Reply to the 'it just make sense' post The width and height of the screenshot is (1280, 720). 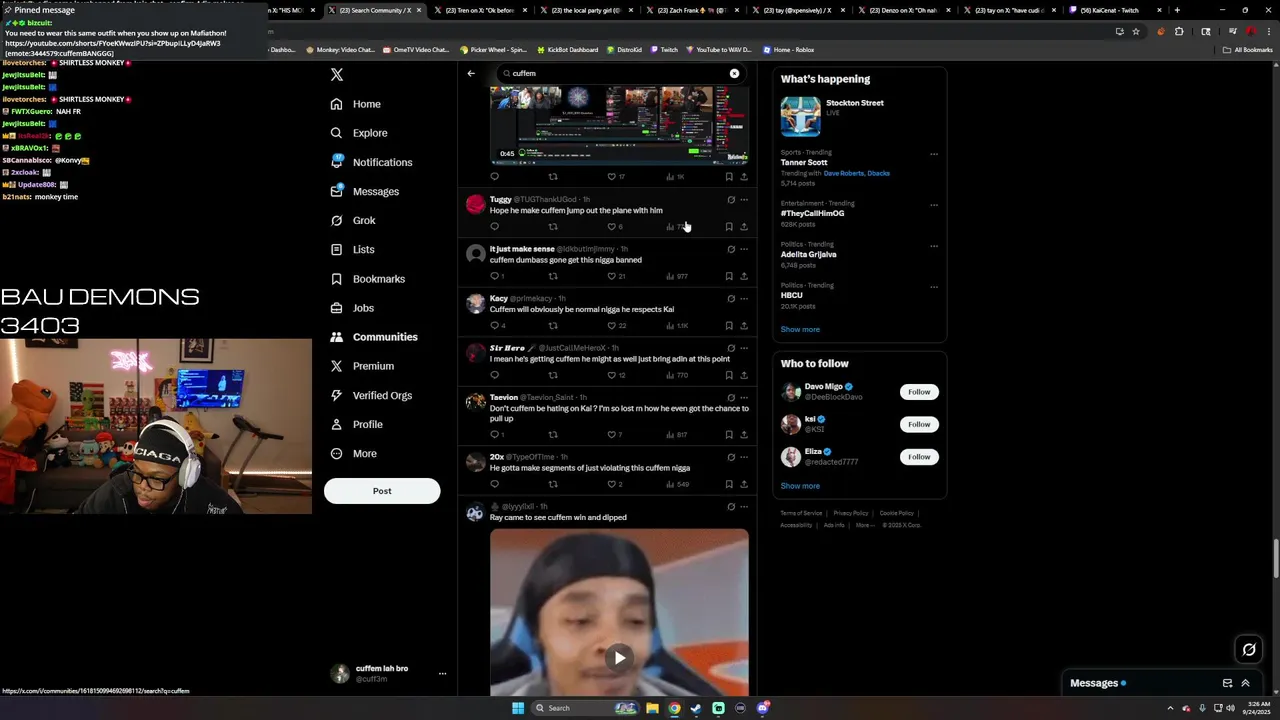494,276
